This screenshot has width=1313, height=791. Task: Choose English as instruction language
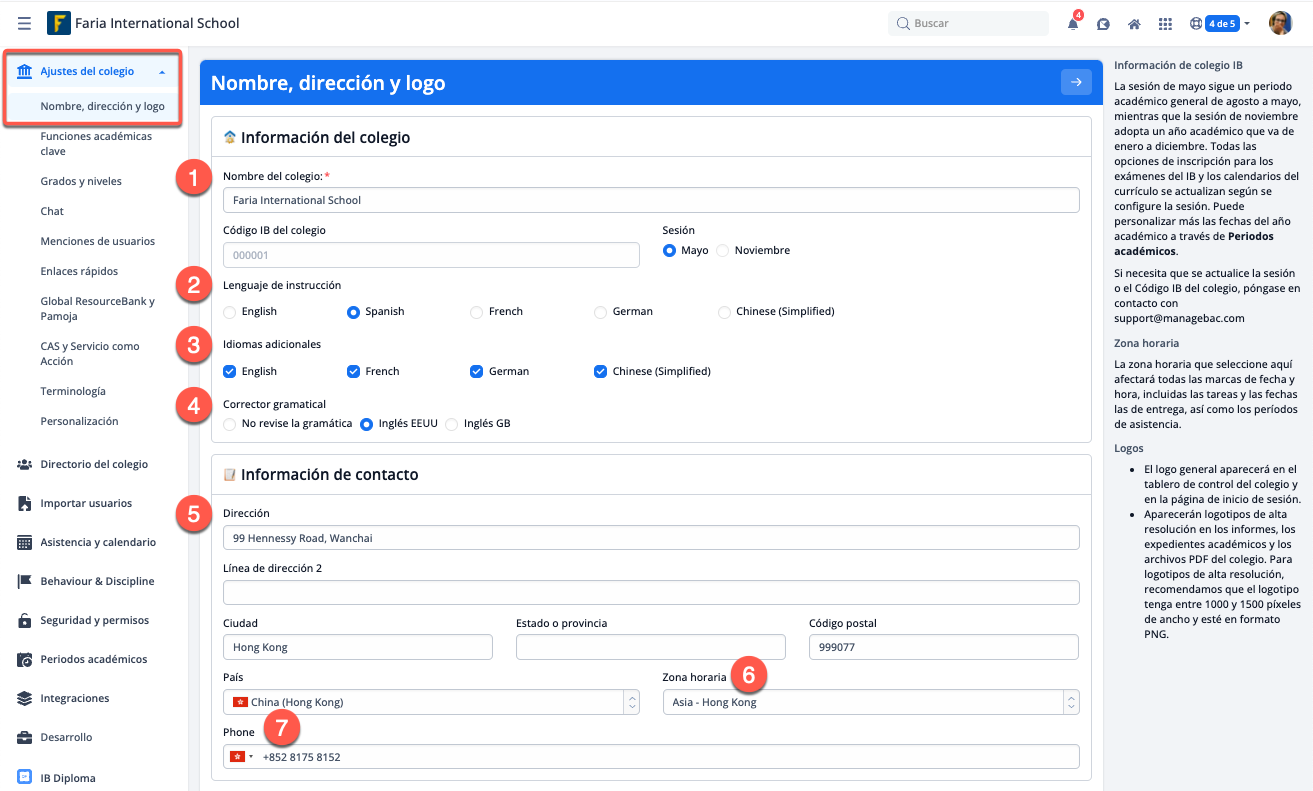(x=230, y=312)
